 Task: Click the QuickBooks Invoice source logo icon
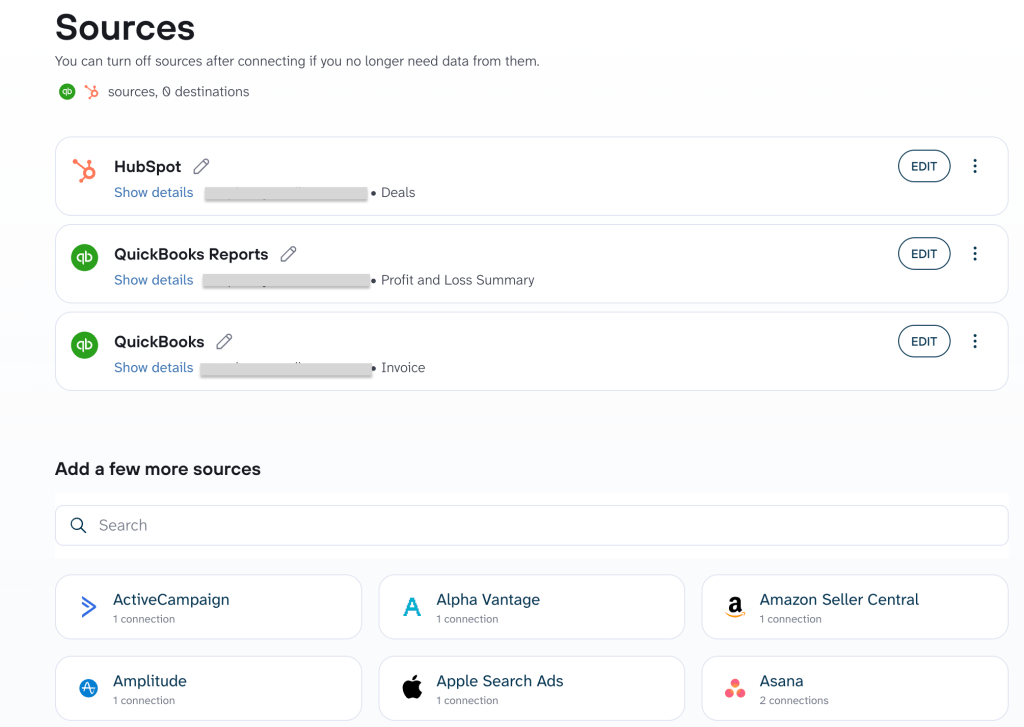(84, 345)
